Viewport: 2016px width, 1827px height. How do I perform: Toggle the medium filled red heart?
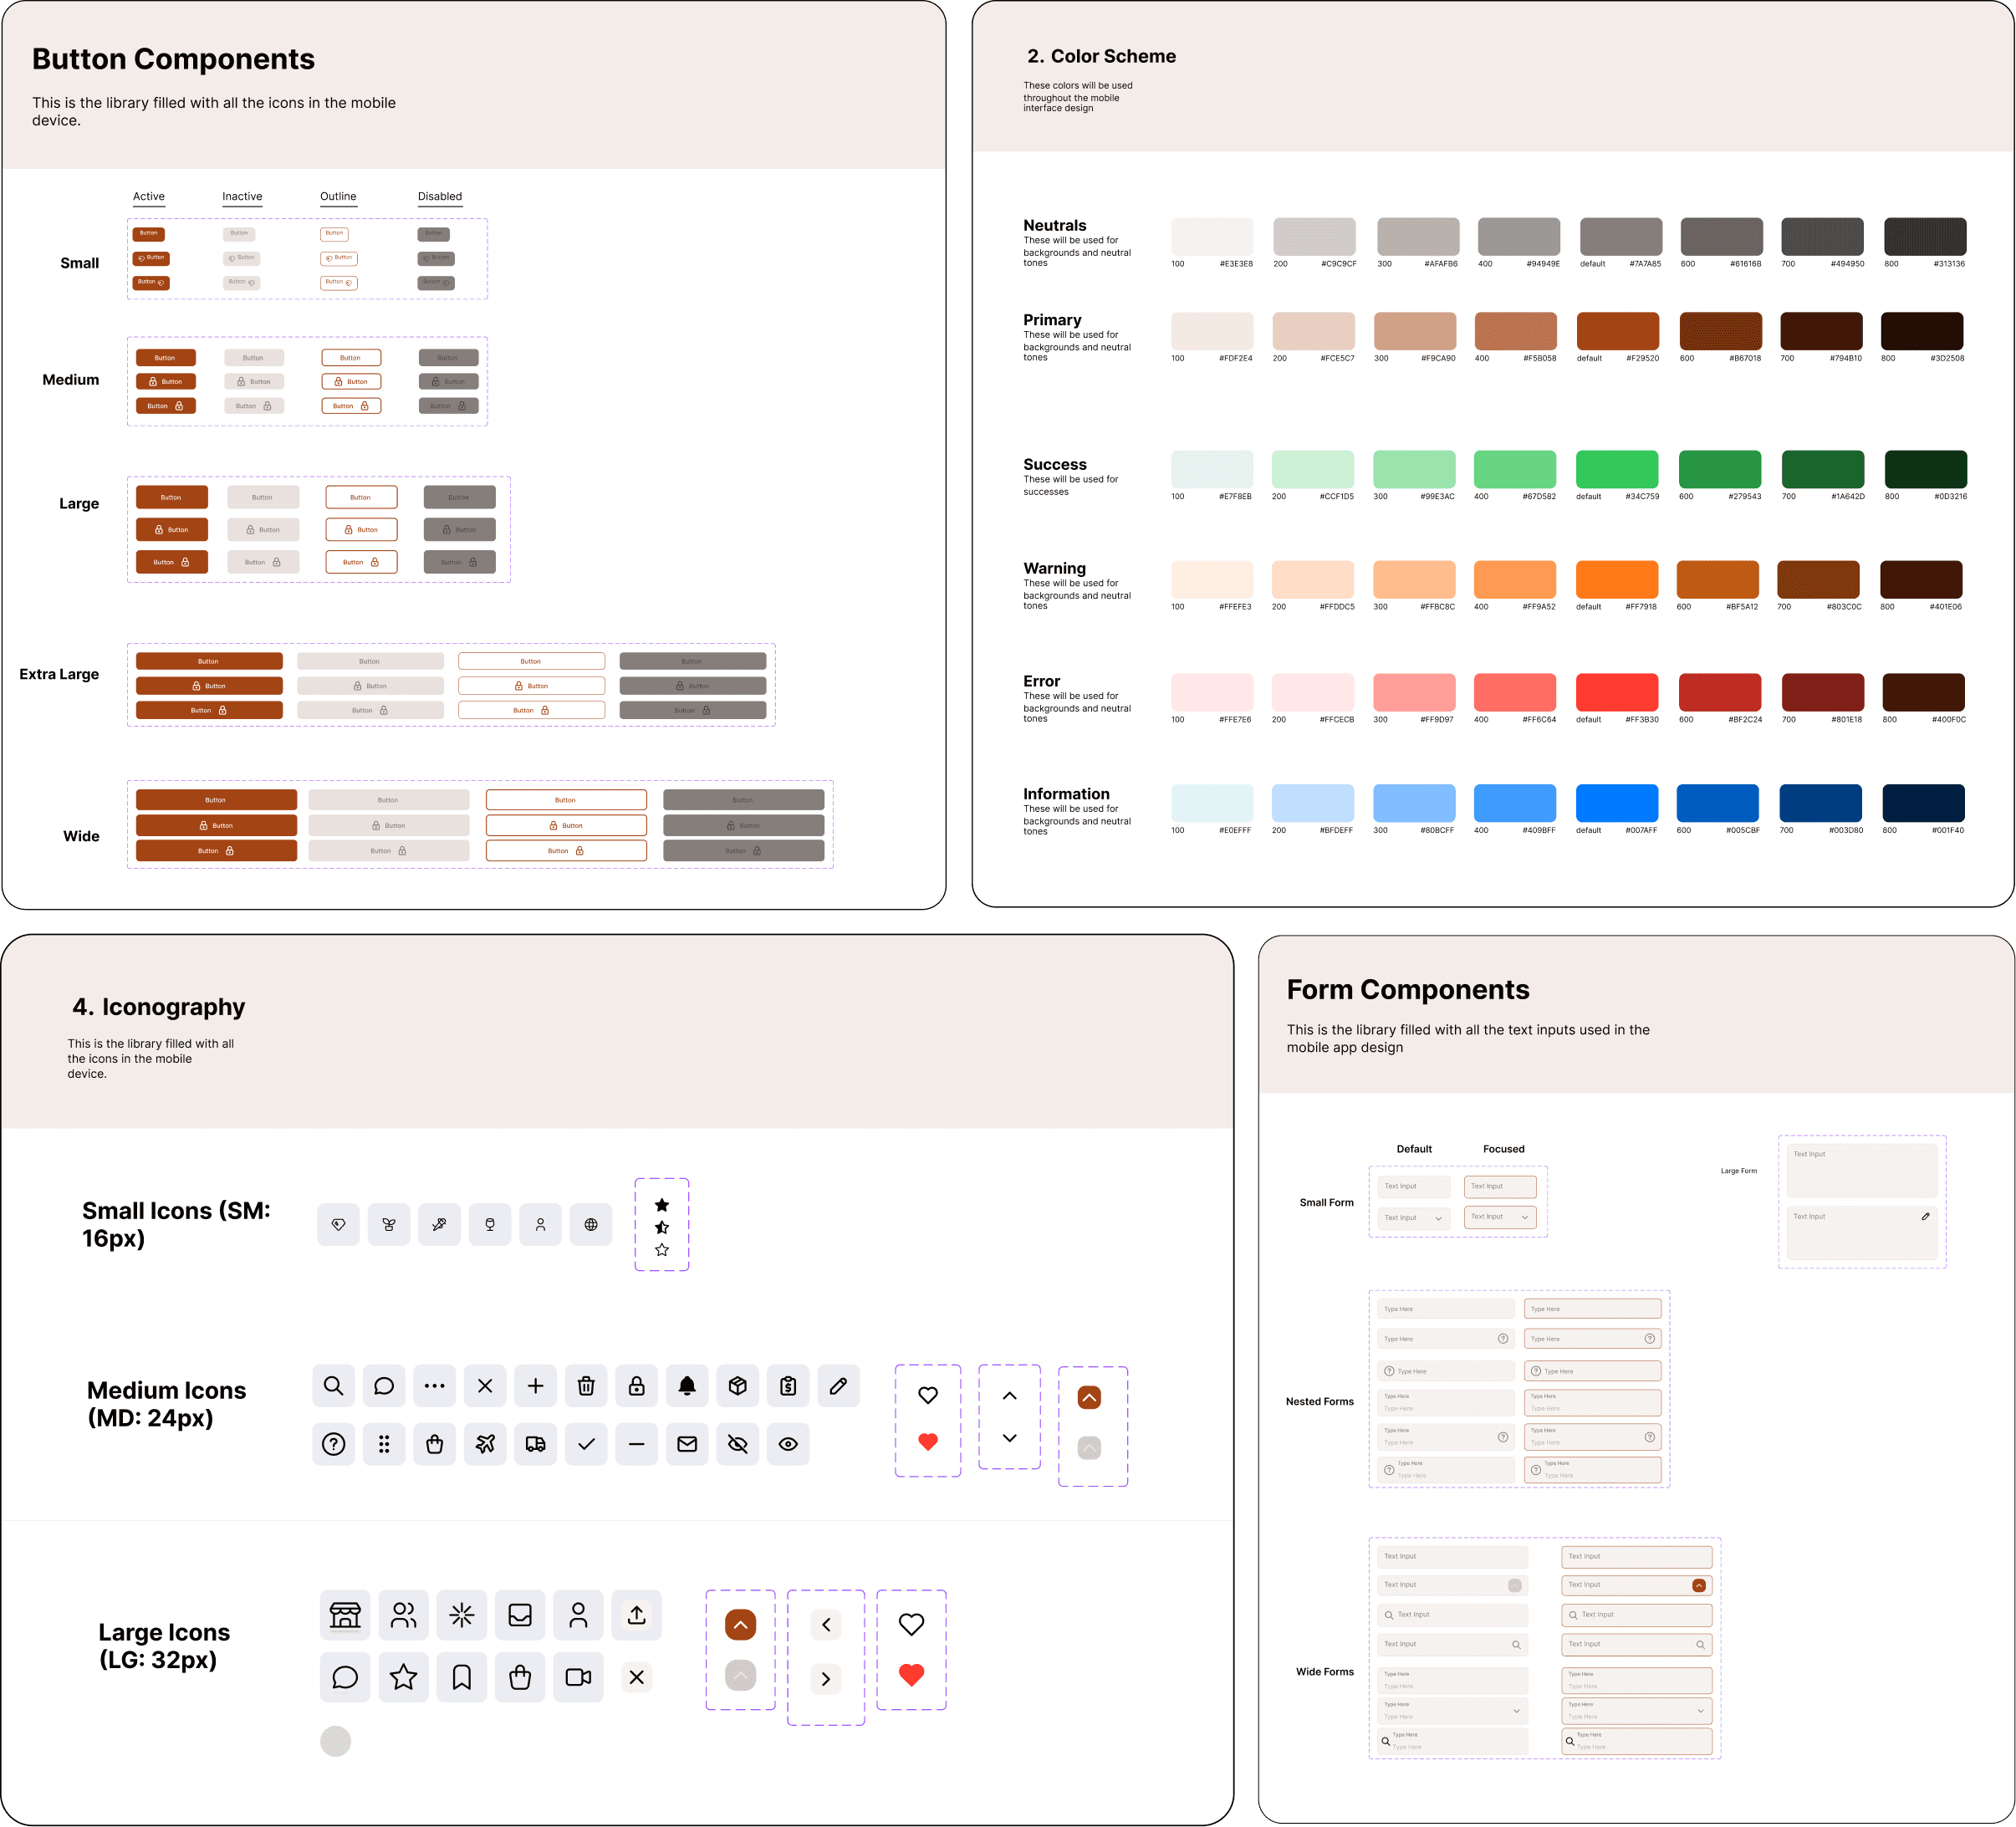pyautogui.click(x=928, y=1442)
